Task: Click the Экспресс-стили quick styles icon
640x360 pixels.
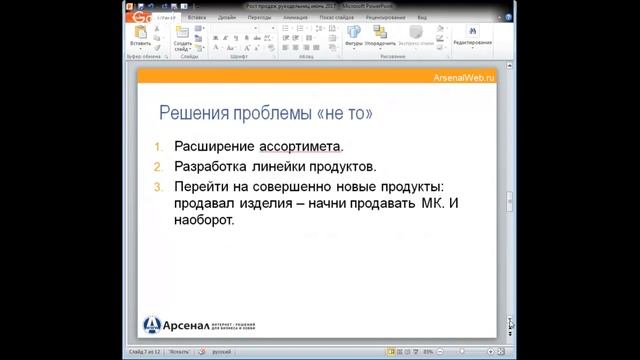Action: (x=416, y=32)
